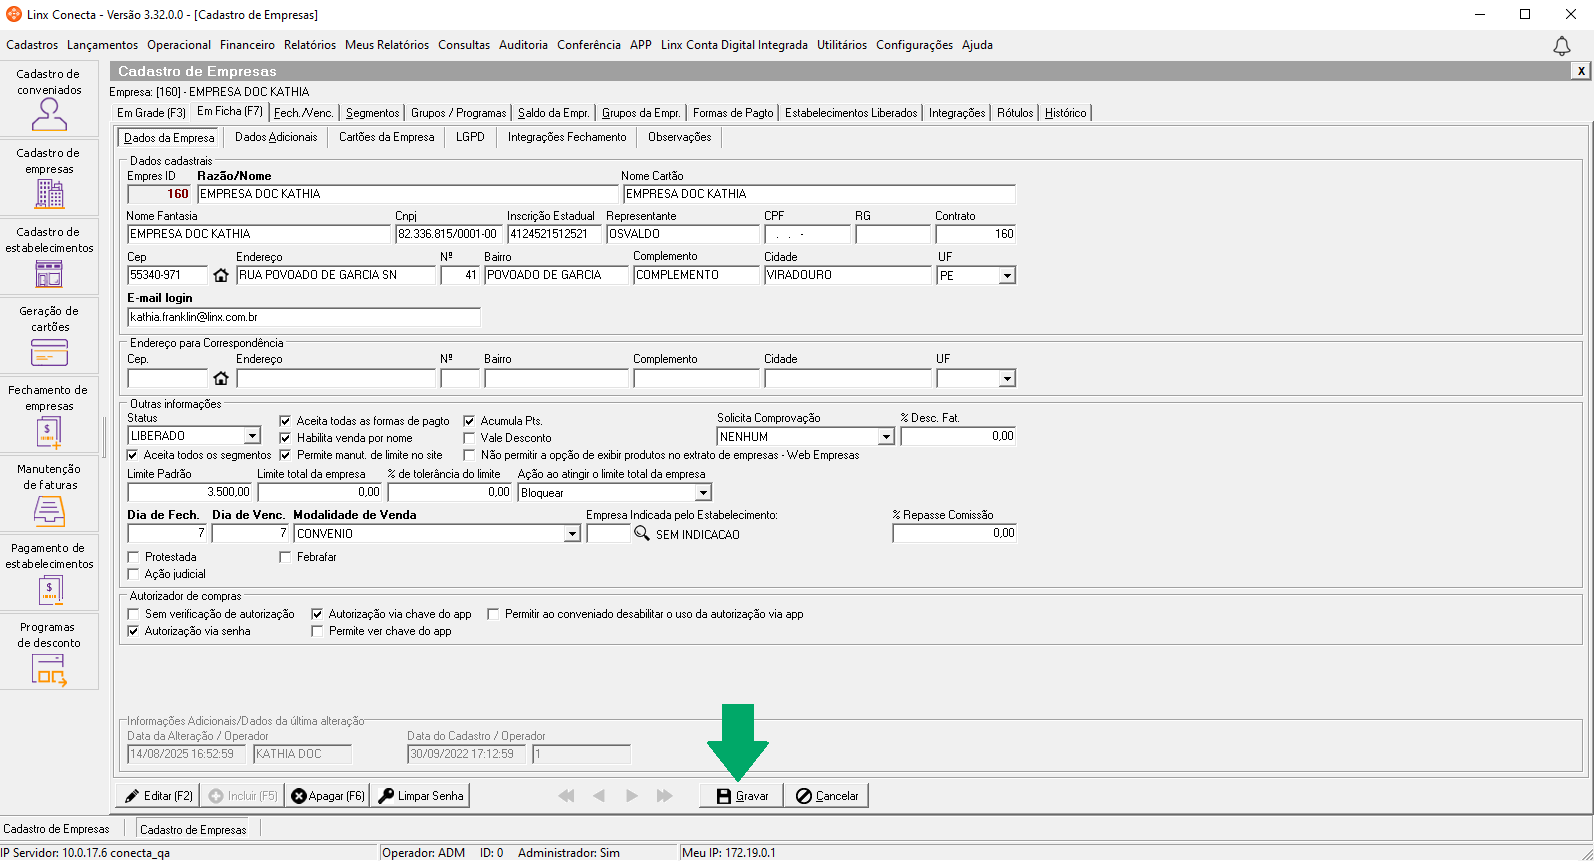Screen dimensions: 1594x861
Task: Go to last record navigation arrow
Action: 664,796
